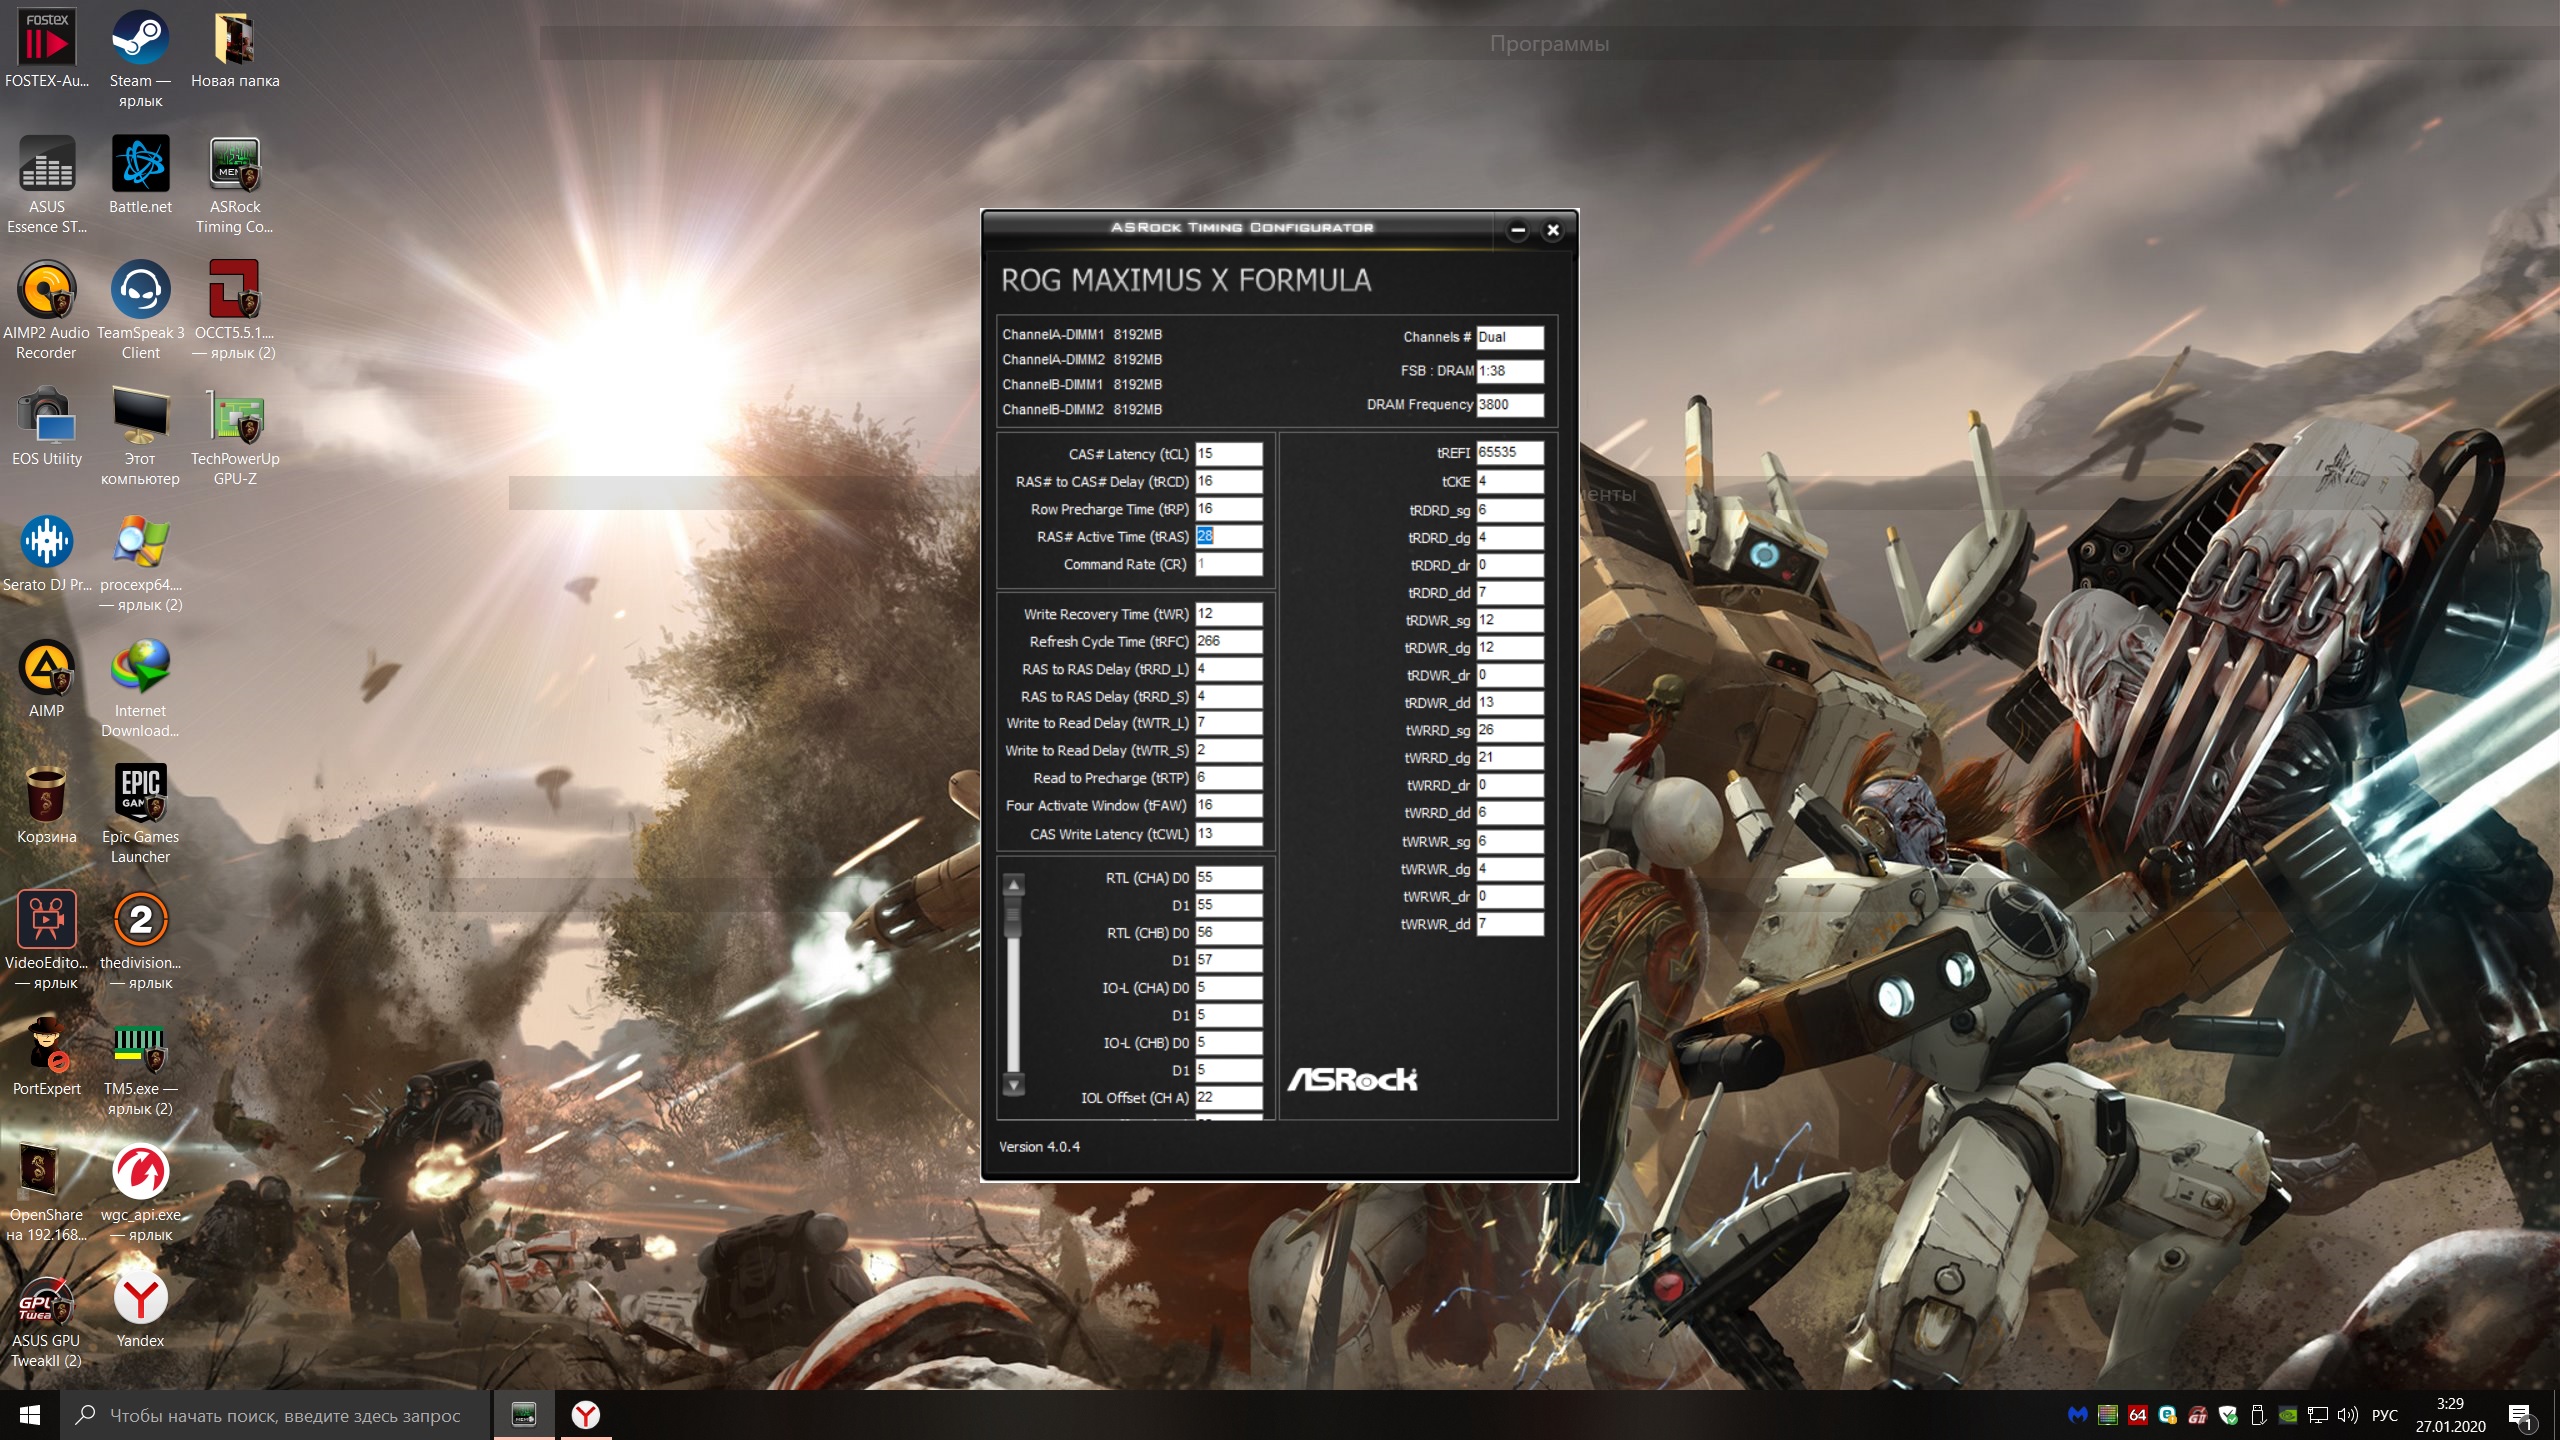
Task: Open the volume icon in the system tray
Action: point(2347,1415)
